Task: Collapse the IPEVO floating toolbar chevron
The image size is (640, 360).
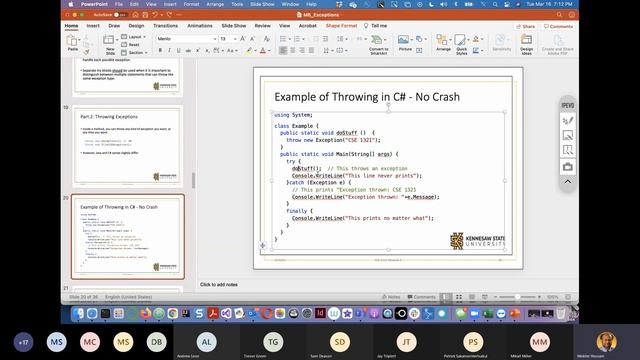Action: pyautogui.click(x=568, y=182)
